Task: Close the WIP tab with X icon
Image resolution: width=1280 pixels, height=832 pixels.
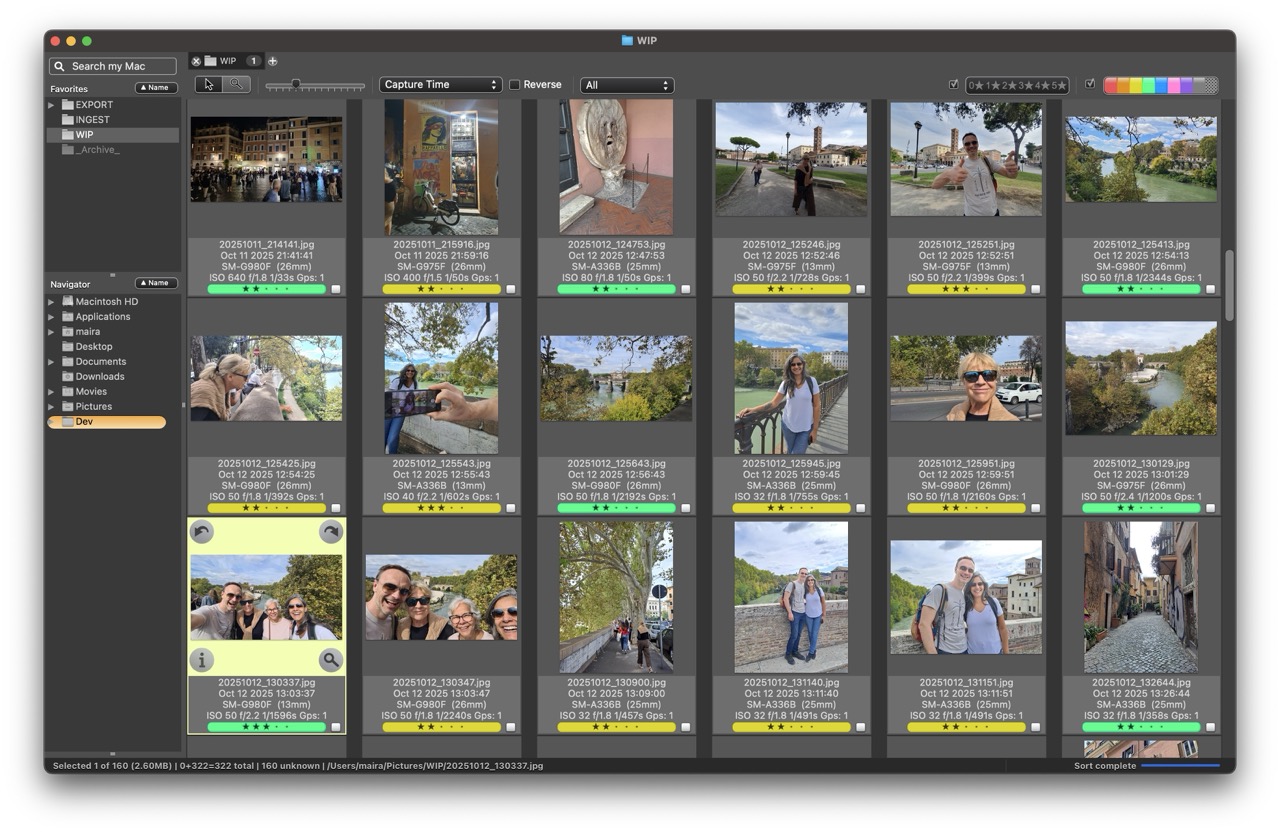Action: click(x=196, y=61)
